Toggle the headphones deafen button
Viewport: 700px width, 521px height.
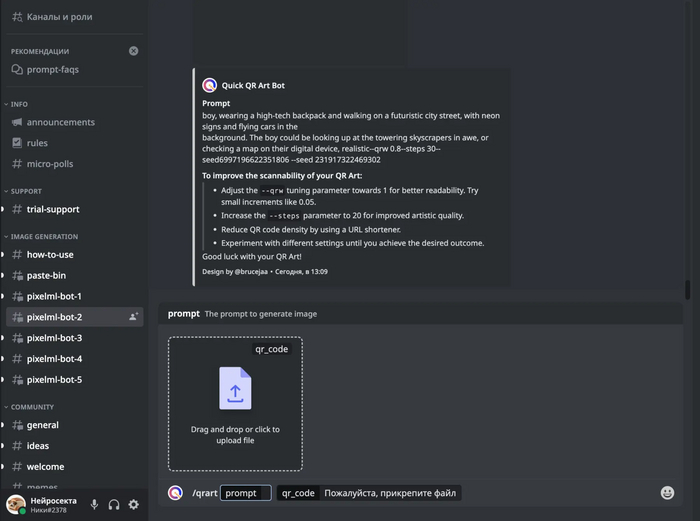pyautogui.click(x=114, y=504)
